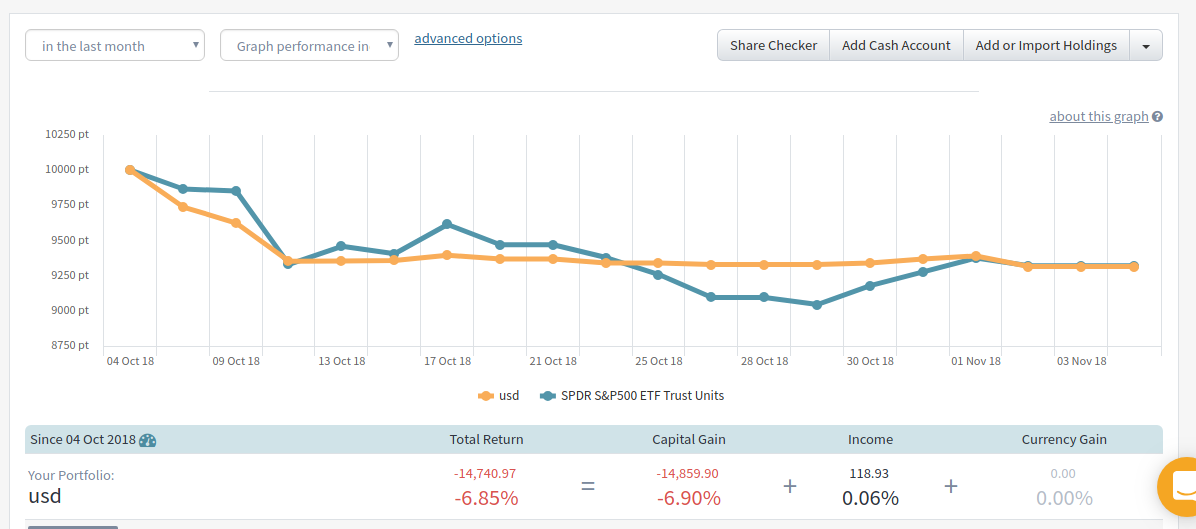Click the starting data point at 10000 pt
This screenshot has width=1196, height=529.
[x=130, y=170]
